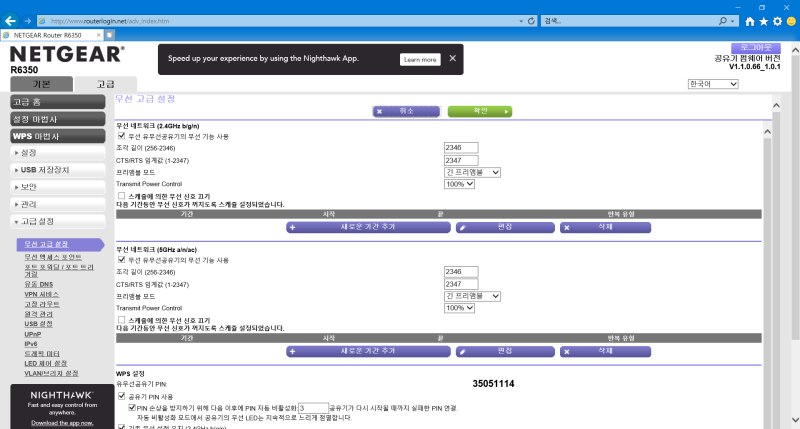
Task: Dismiss the Nighthawk App banner
Action: tap(453, 58)
